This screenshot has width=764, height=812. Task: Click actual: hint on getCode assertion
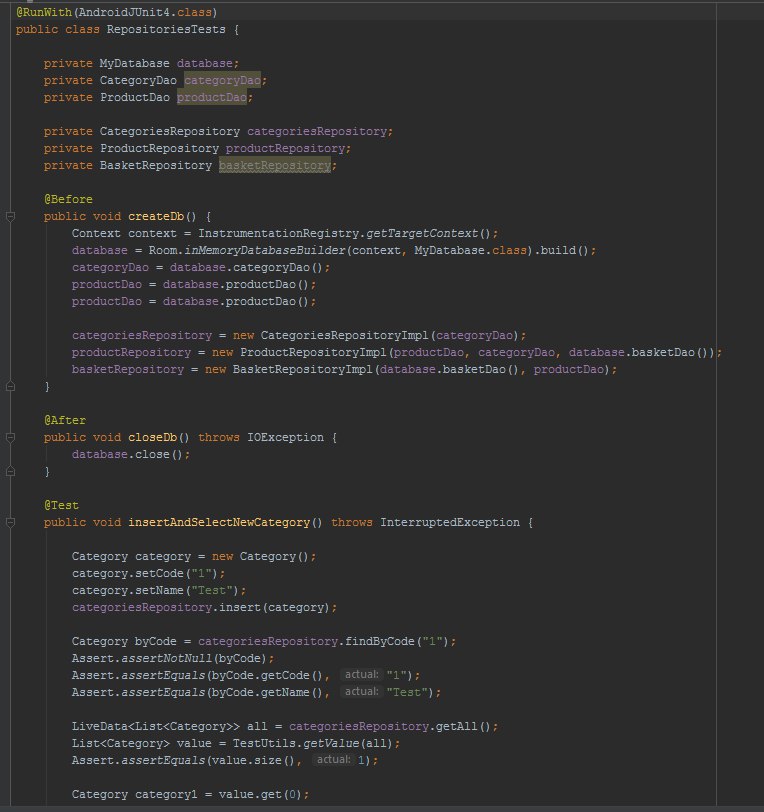pyautogui.click(x=362, y=675)
